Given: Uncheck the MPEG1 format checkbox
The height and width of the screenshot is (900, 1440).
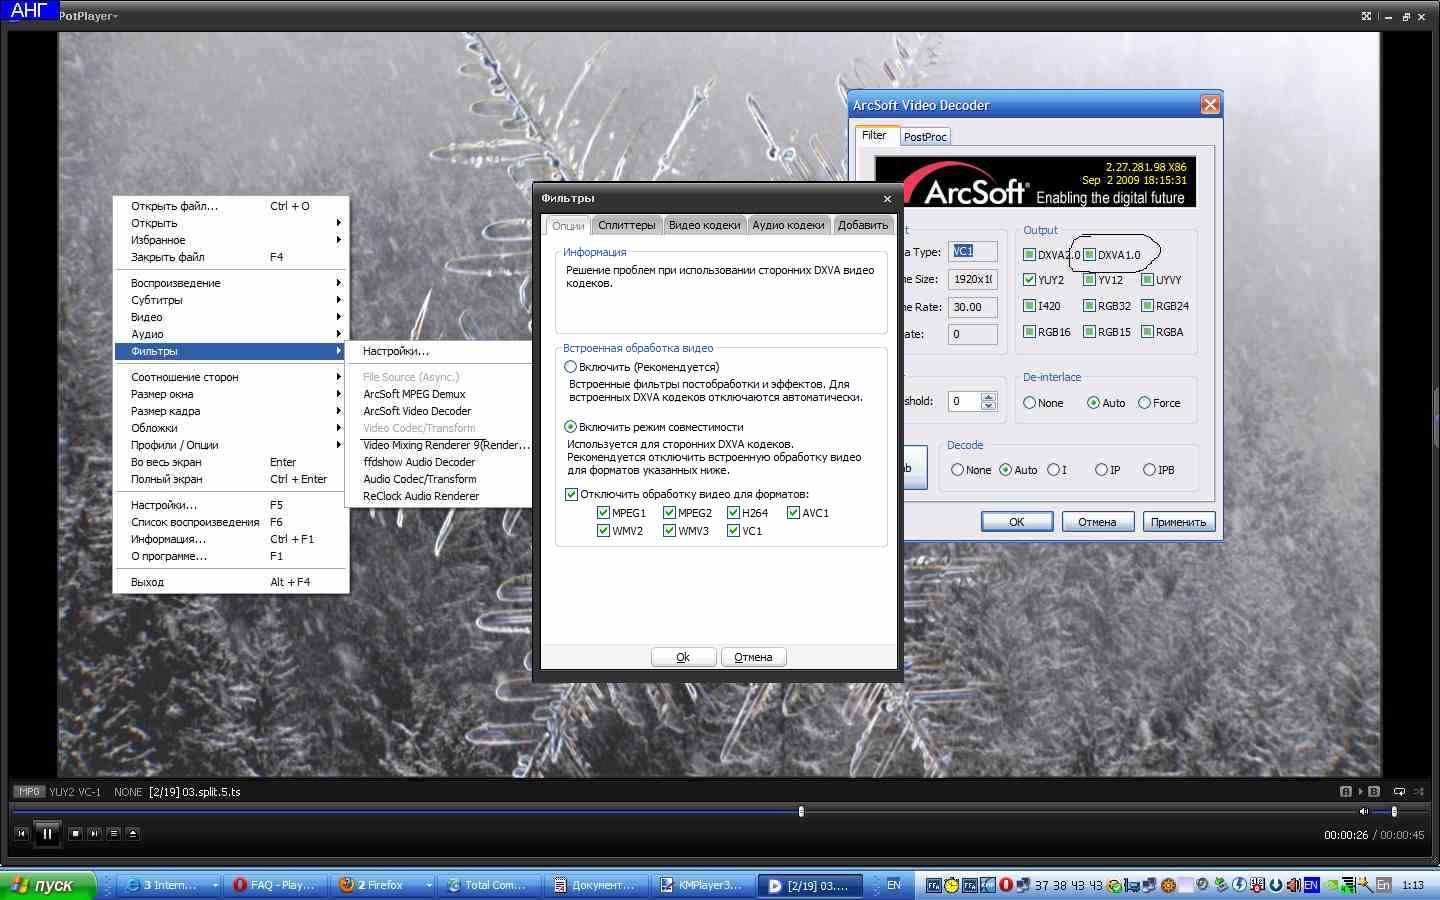Looking at the screenshot, I should coord(603,513).
